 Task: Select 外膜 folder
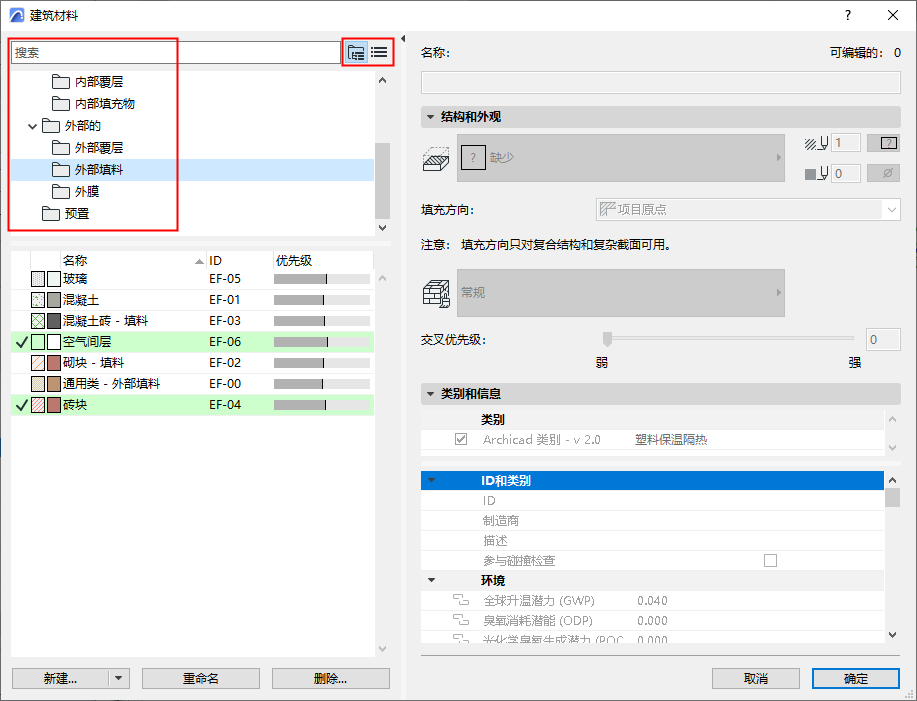point(75,191)
